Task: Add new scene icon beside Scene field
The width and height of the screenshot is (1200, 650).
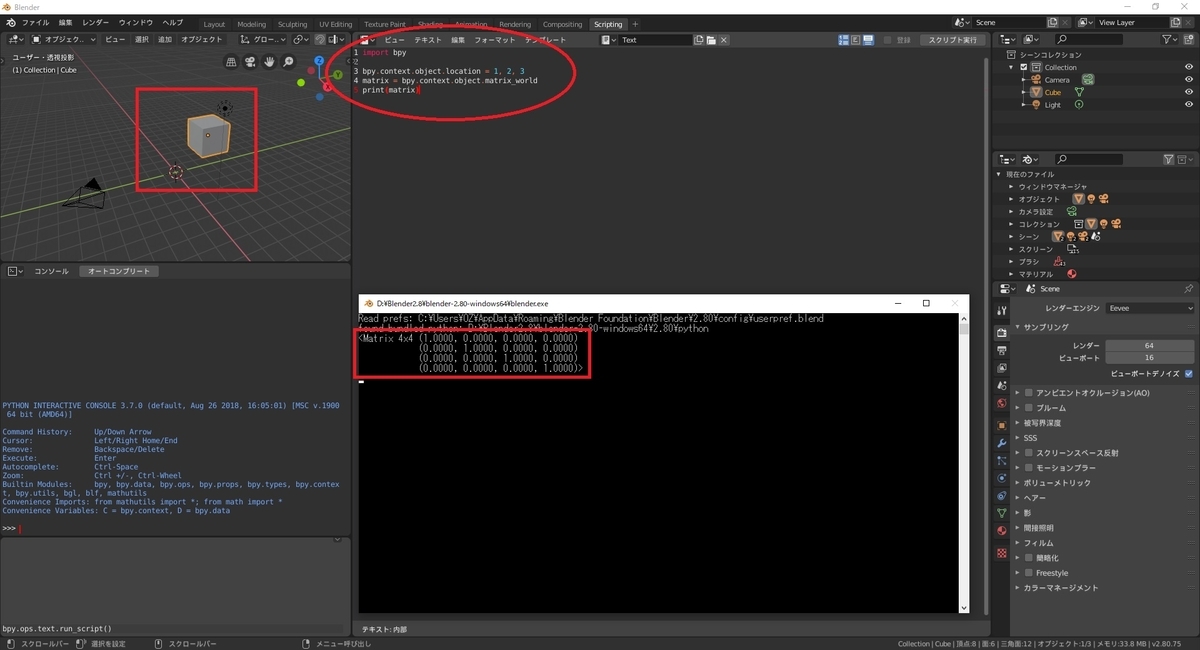Action: [x=1053, y=22]
